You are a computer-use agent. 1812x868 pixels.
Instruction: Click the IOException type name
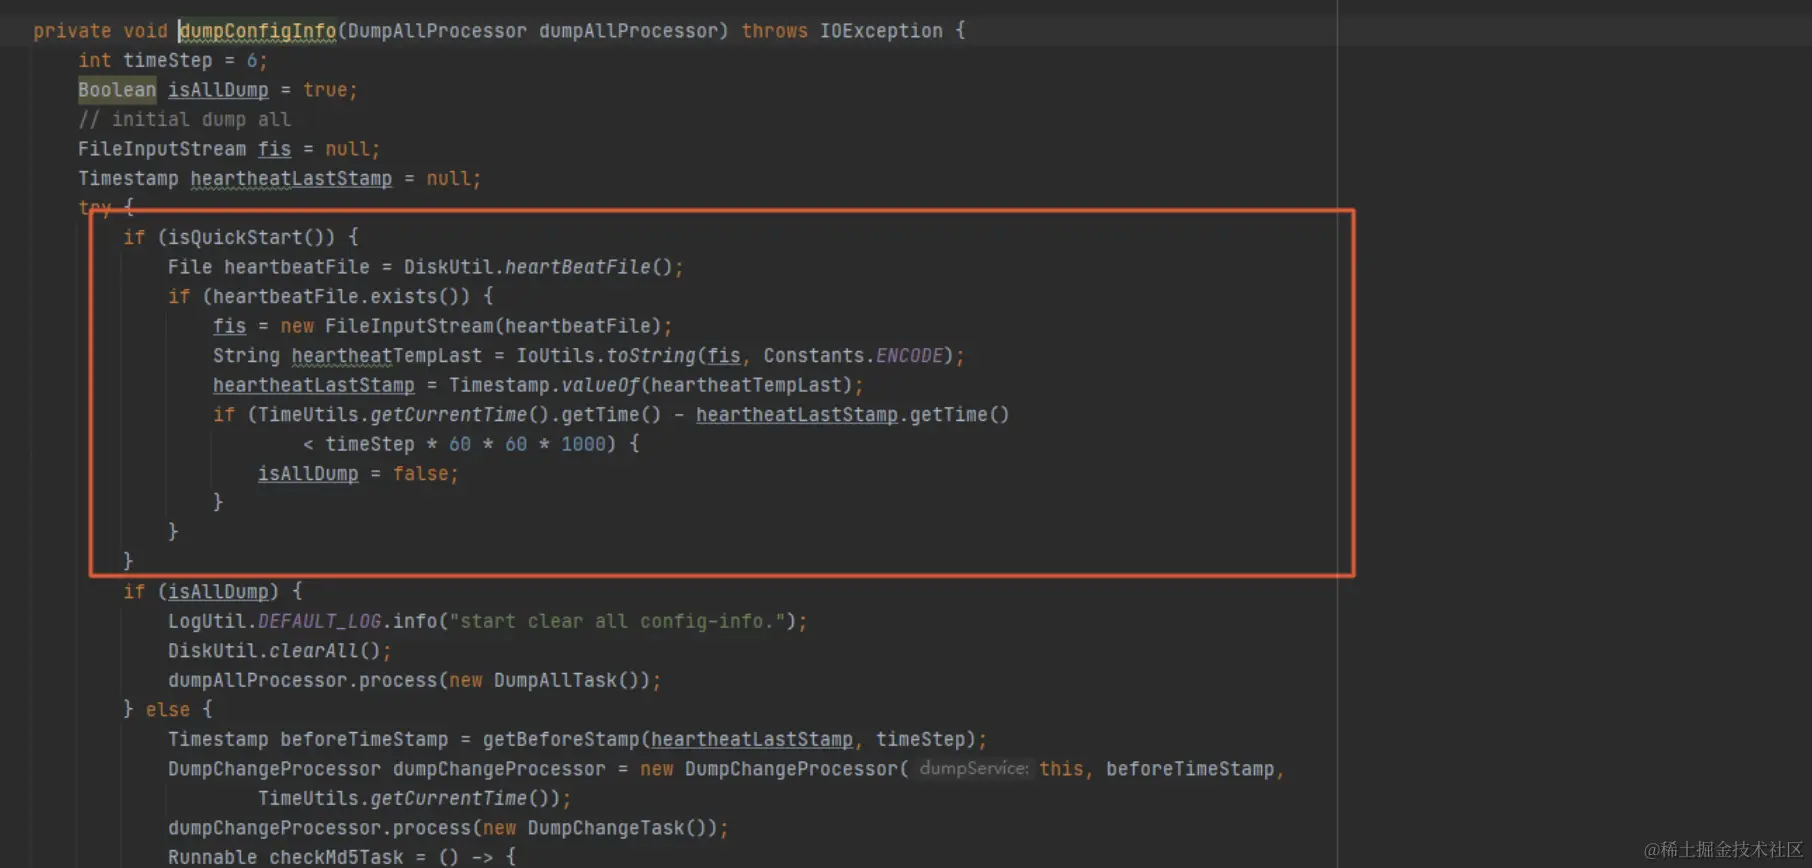(881, 31)
